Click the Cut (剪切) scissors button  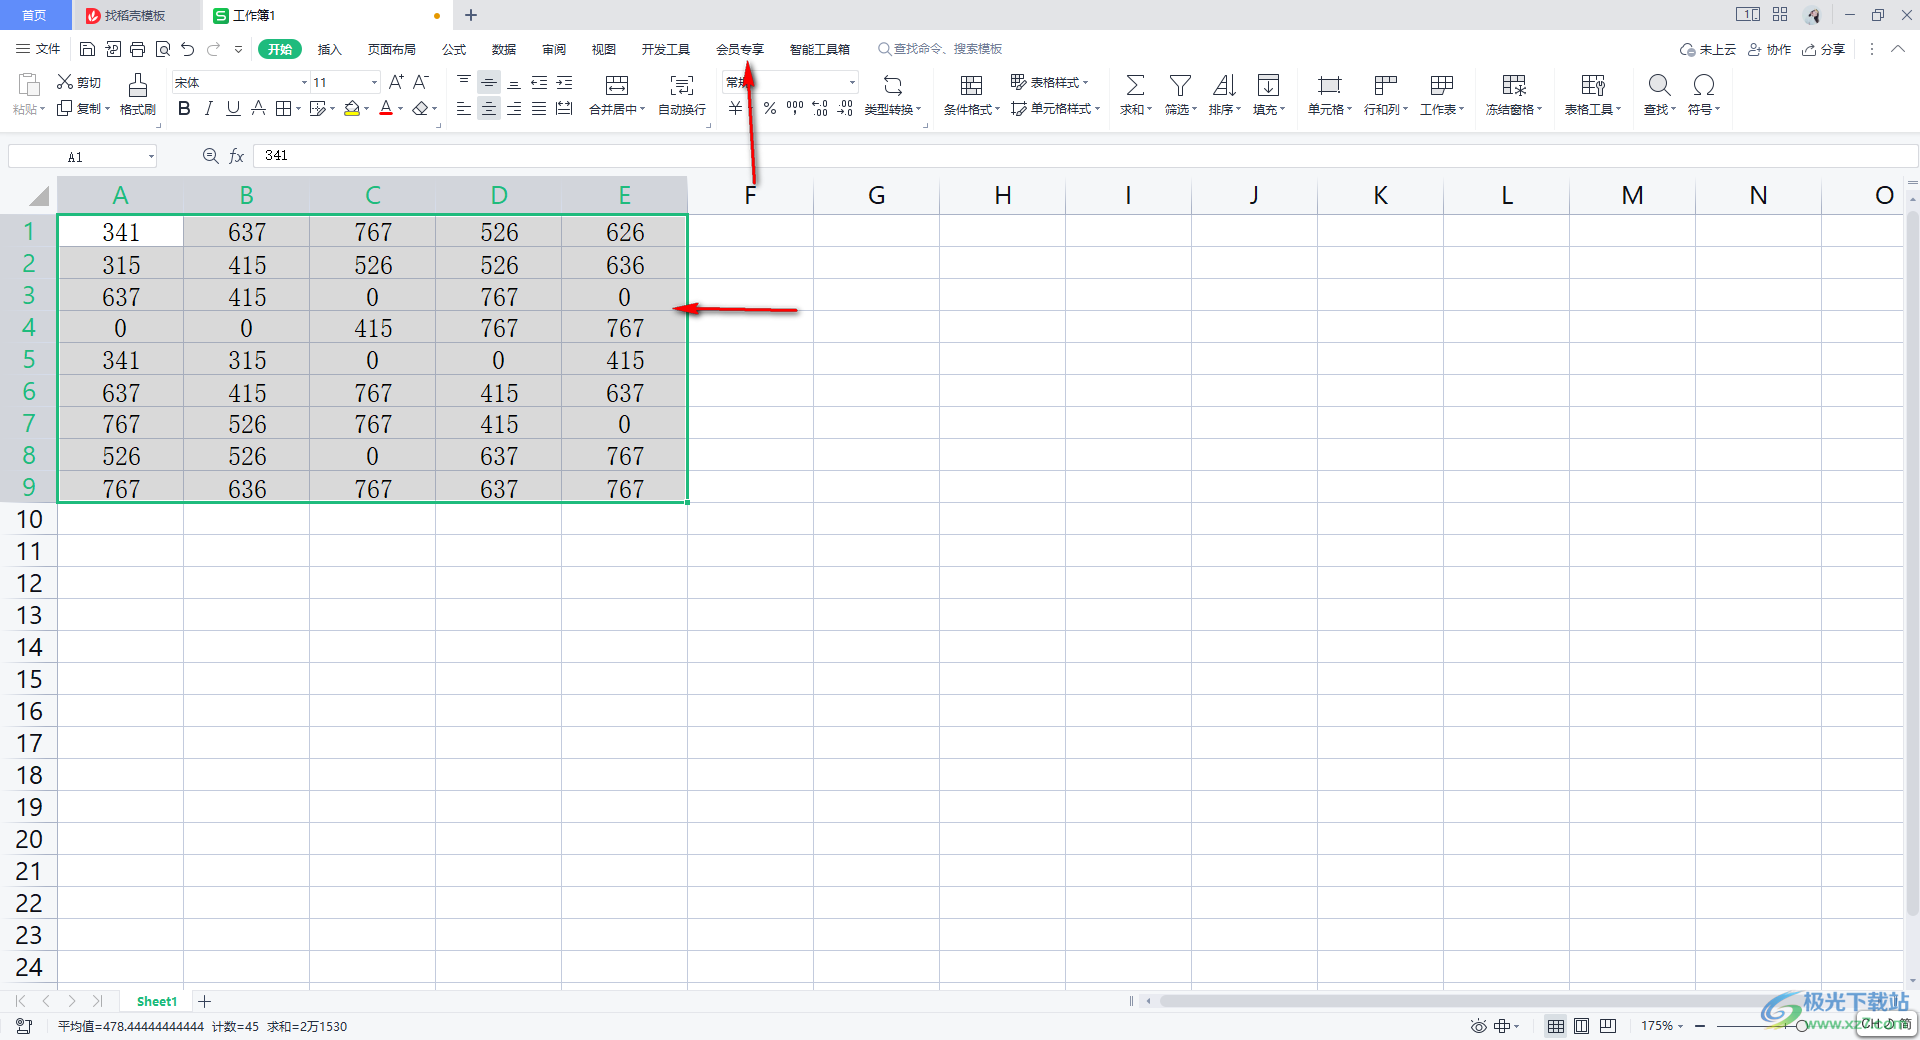[78, 82]
